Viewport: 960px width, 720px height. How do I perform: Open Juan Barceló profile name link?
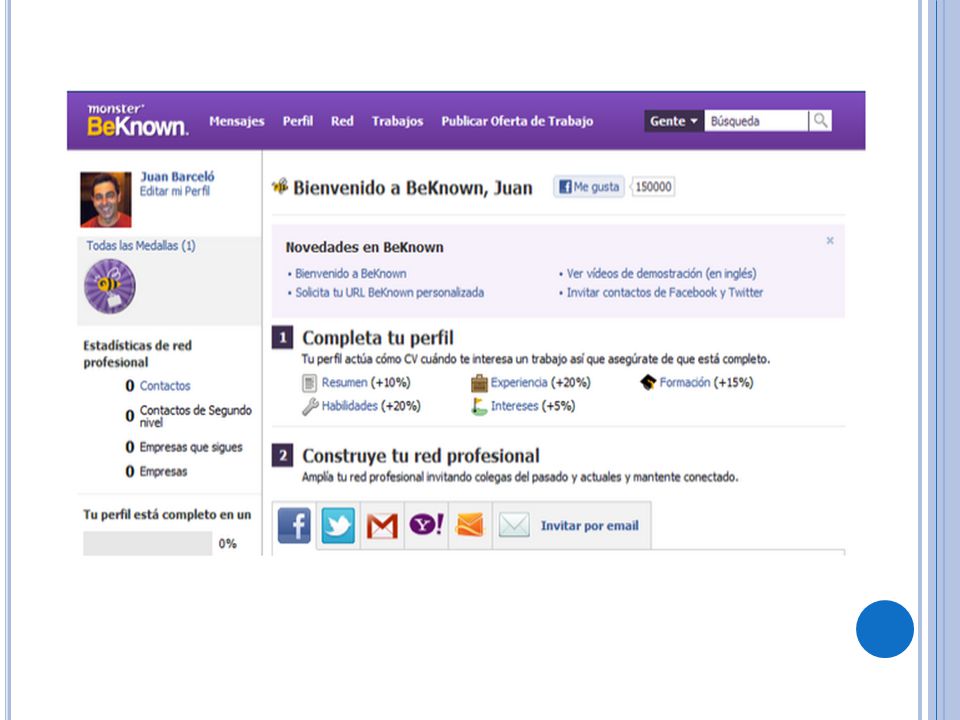pos(178,176)
